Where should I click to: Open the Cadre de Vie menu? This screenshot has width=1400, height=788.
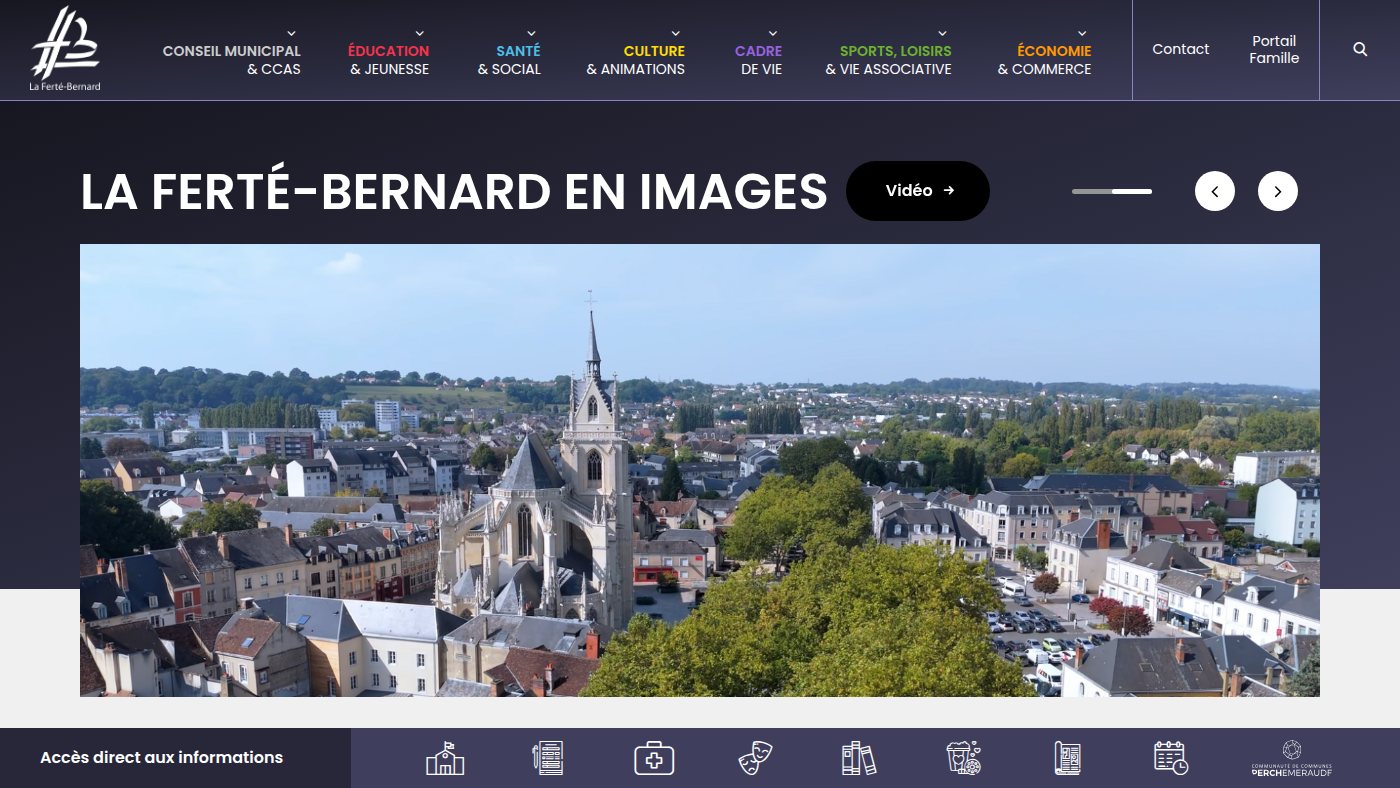pos(759,60)
